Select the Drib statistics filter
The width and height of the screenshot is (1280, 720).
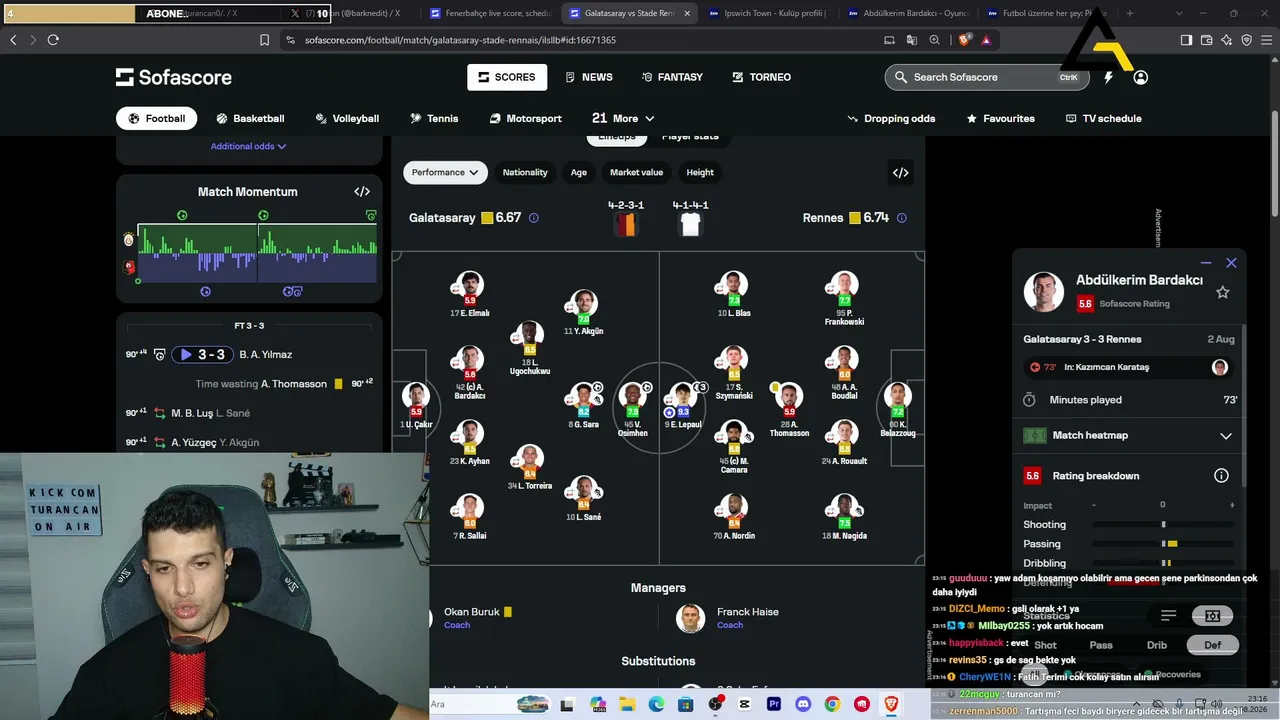[1157, 645]
